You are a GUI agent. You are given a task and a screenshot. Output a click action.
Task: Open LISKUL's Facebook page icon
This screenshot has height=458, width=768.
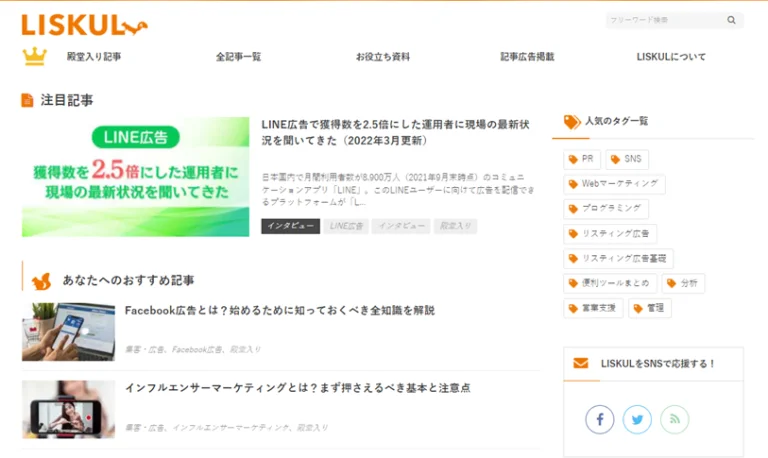(x=599, y=419)
